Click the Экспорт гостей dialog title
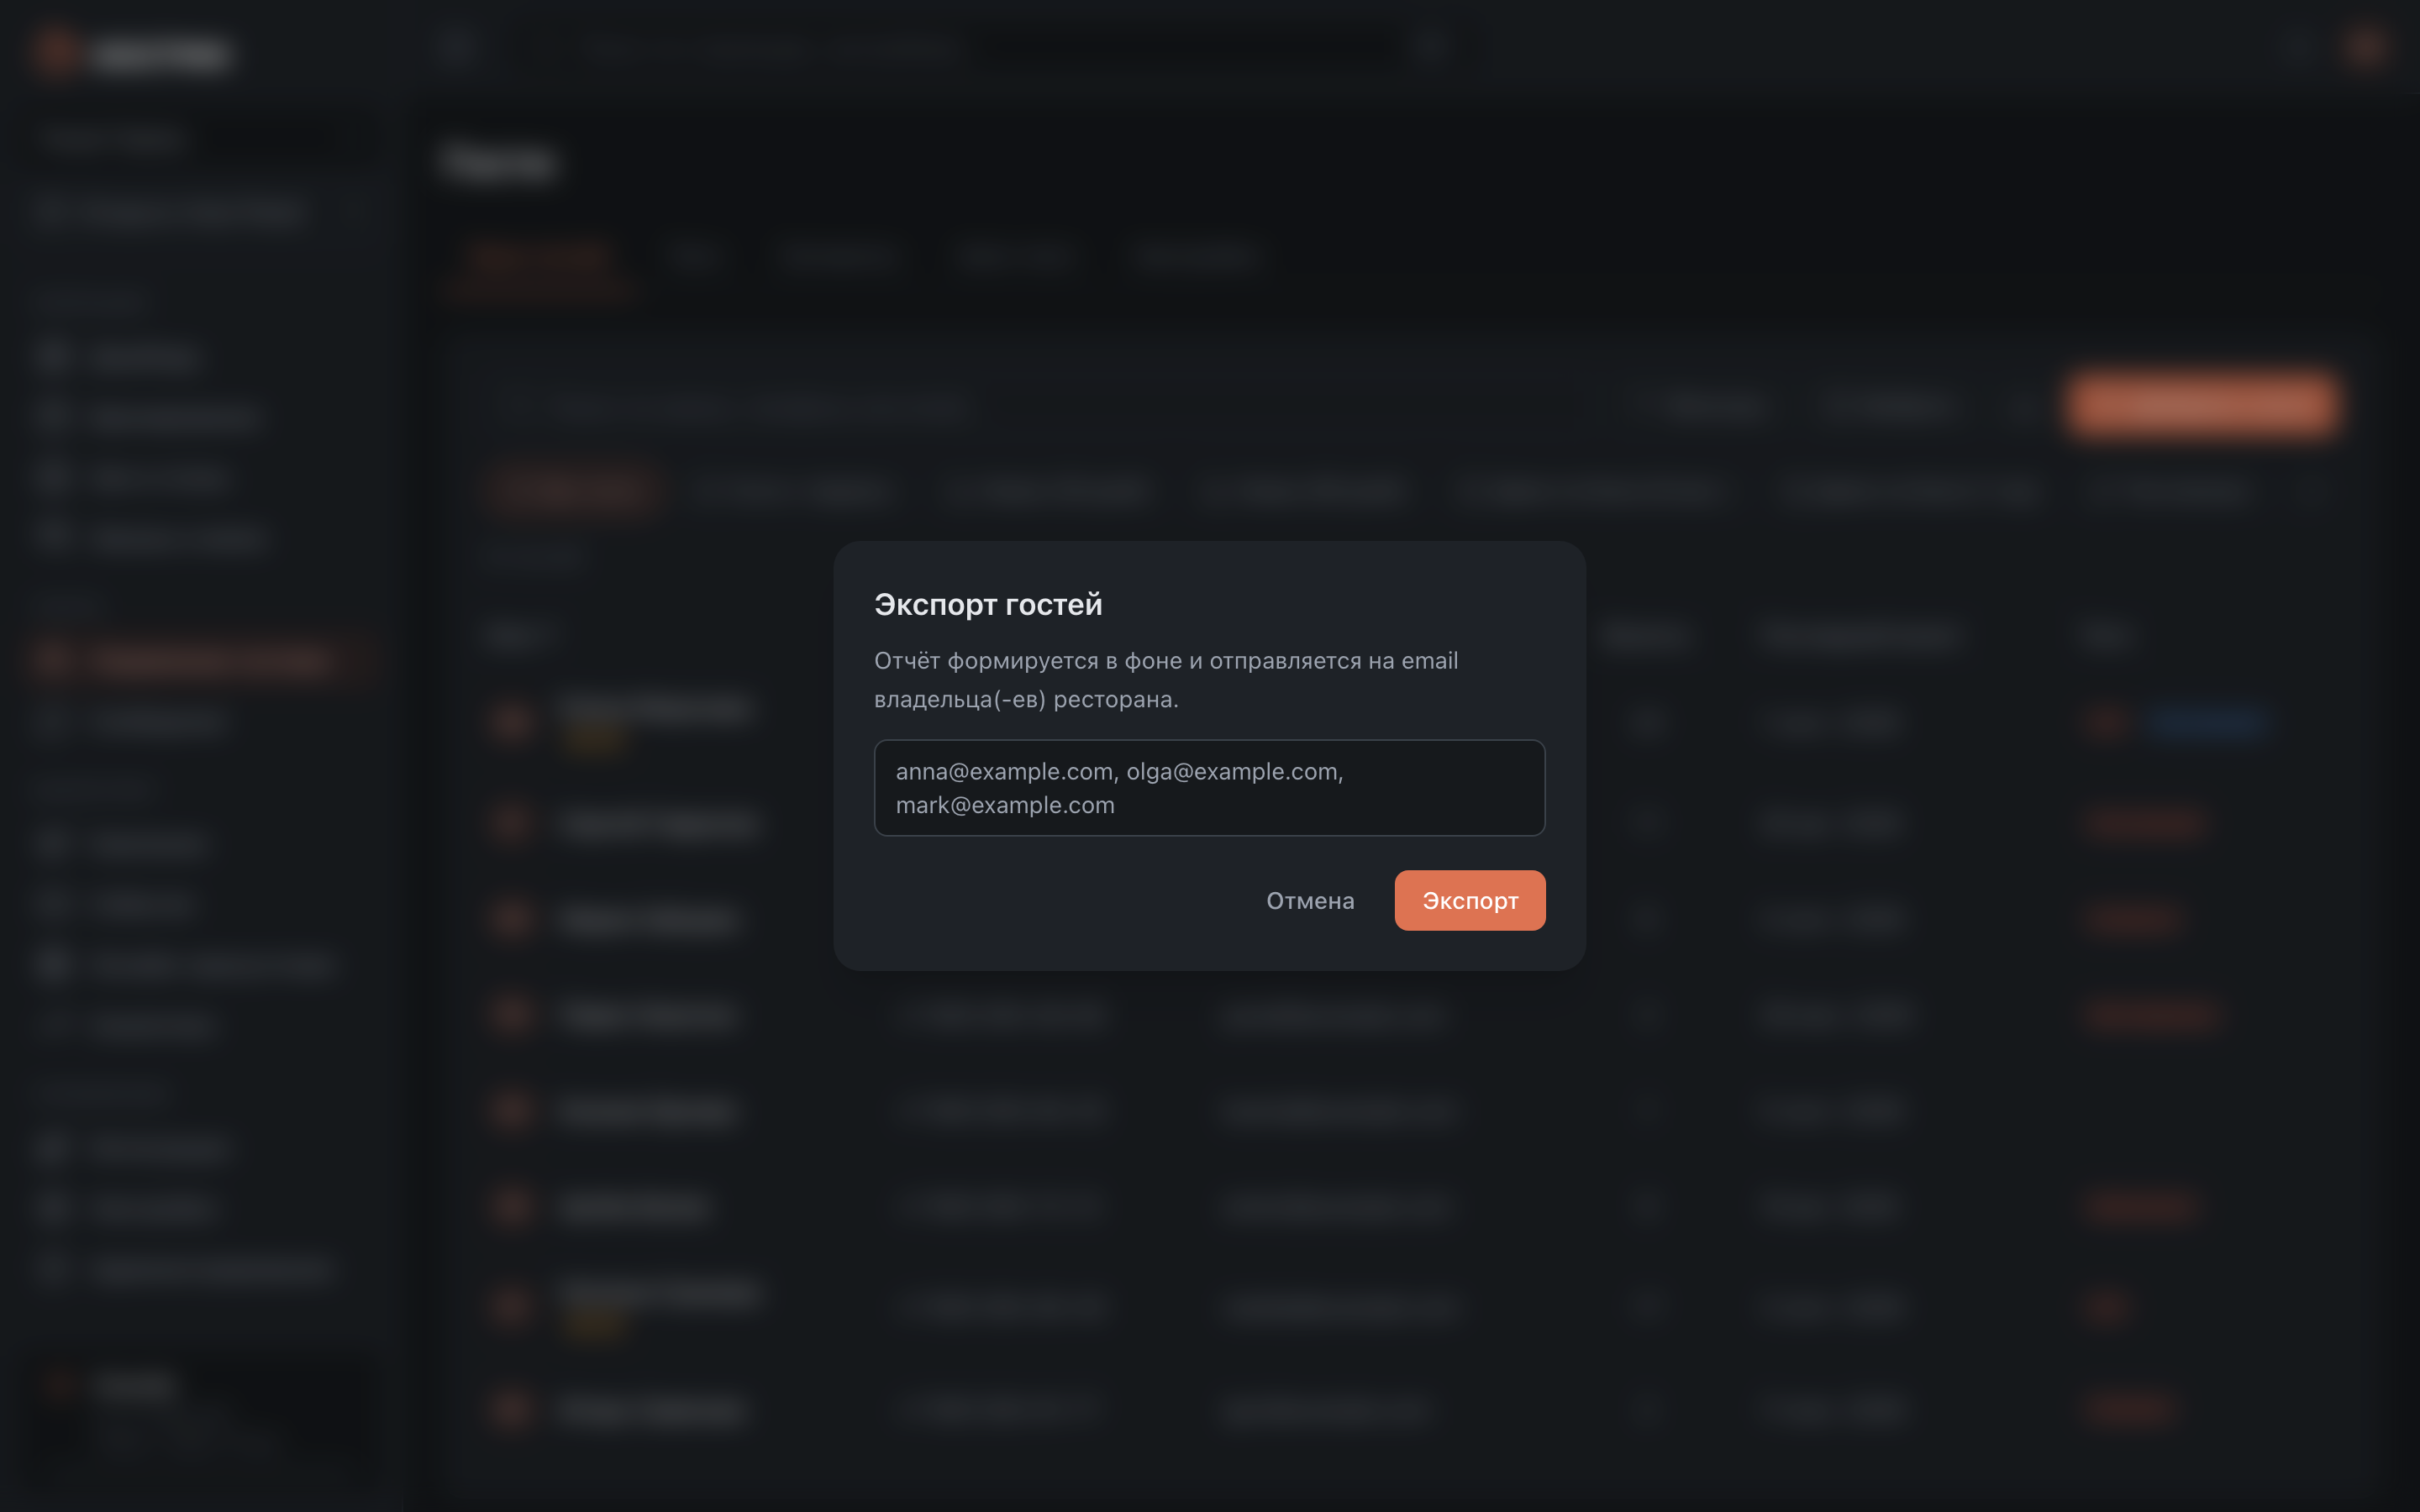The width and height of the screenshot is (2420, 1512). [988, 604]
